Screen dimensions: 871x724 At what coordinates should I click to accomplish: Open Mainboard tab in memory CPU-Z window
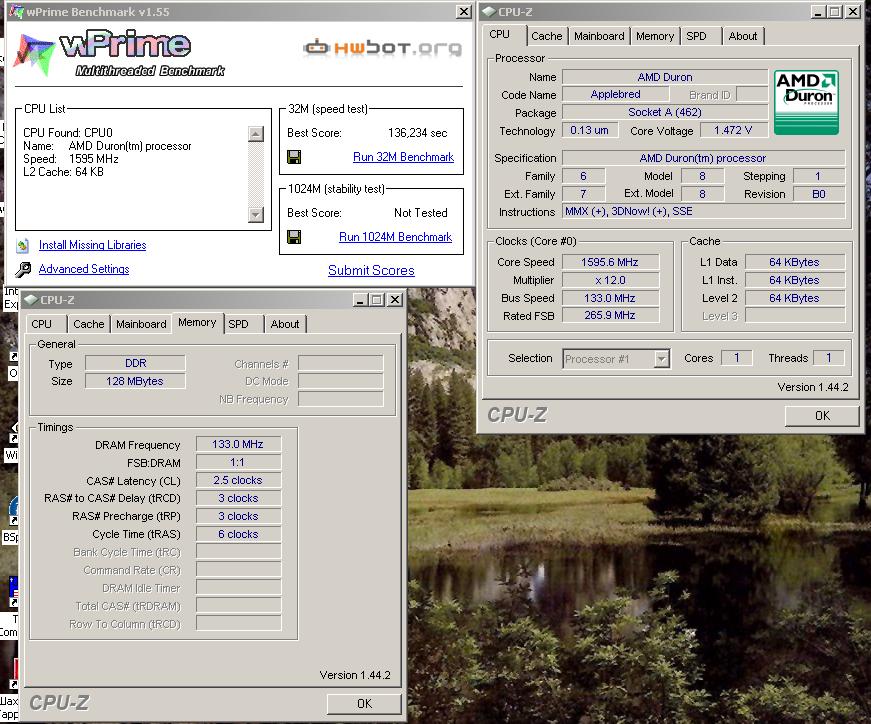(x=141, y=324)
